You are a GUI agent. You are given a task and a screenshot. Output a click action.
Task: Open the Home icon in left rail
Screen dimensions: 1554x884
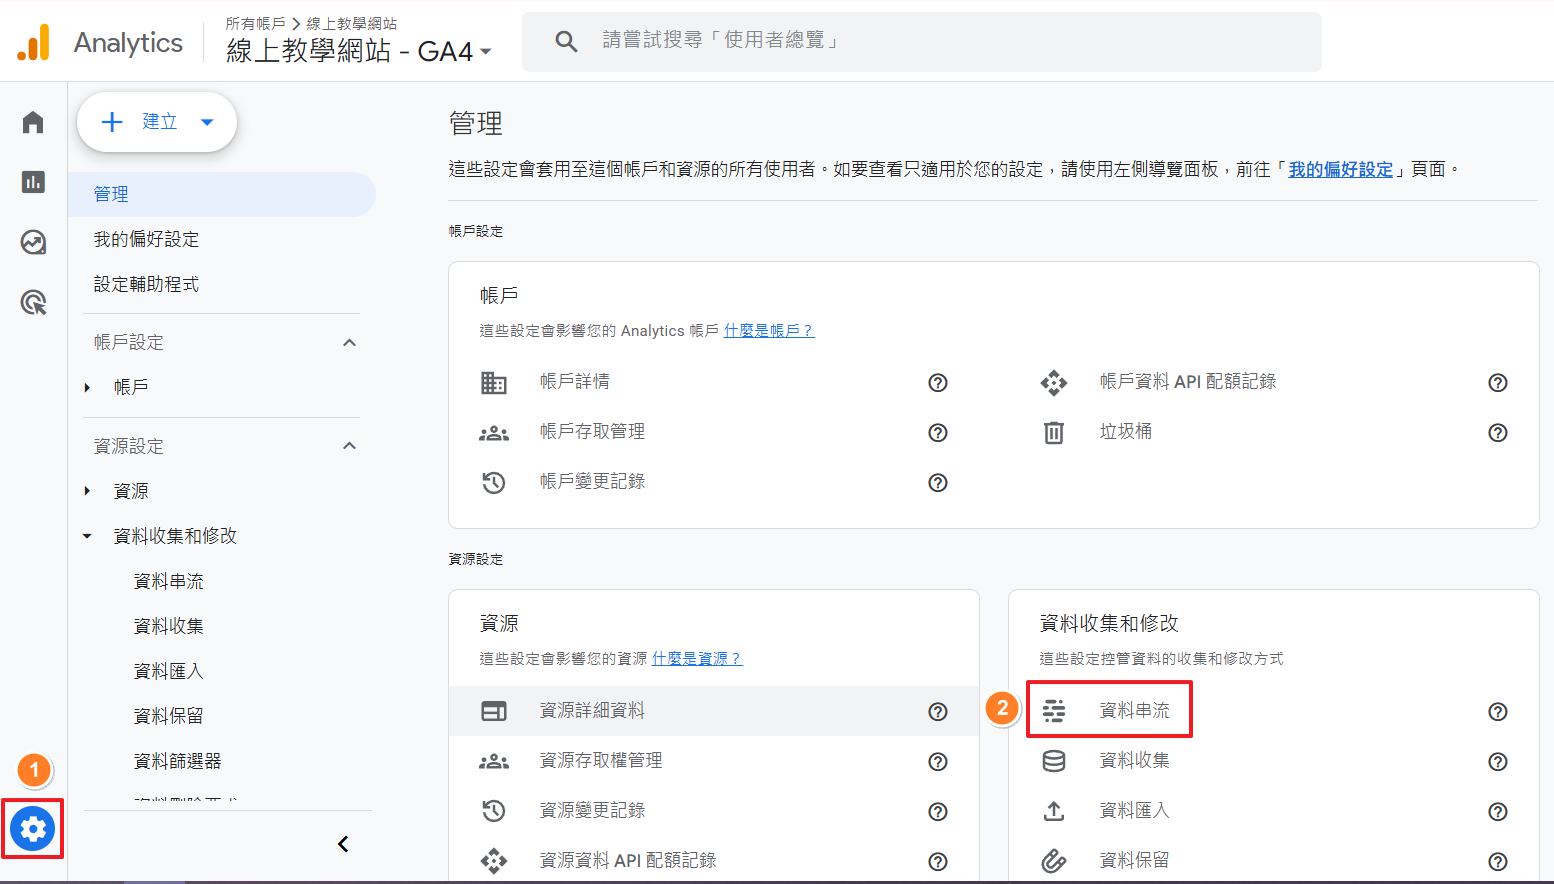point(33,122)
